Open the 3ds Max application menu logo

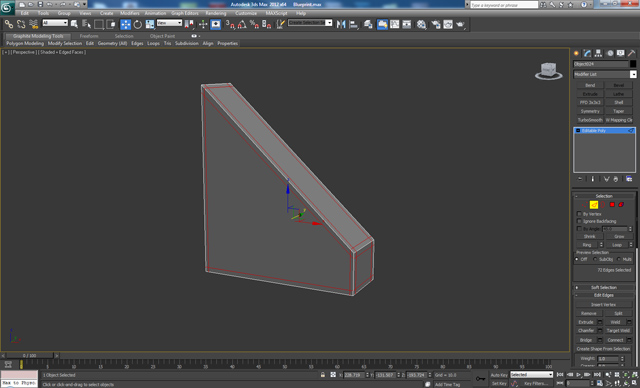(x=7, y=7)
